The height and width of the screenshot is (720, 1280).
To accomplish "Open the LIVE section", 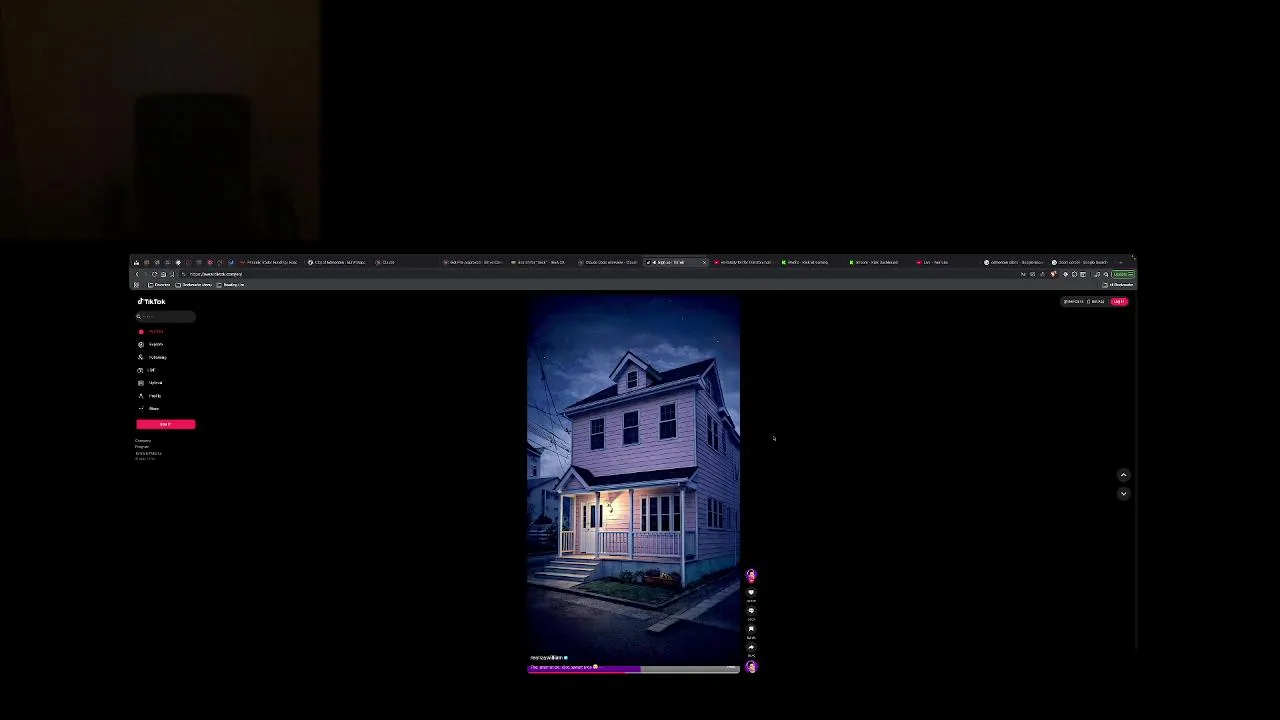I will 148,370.
